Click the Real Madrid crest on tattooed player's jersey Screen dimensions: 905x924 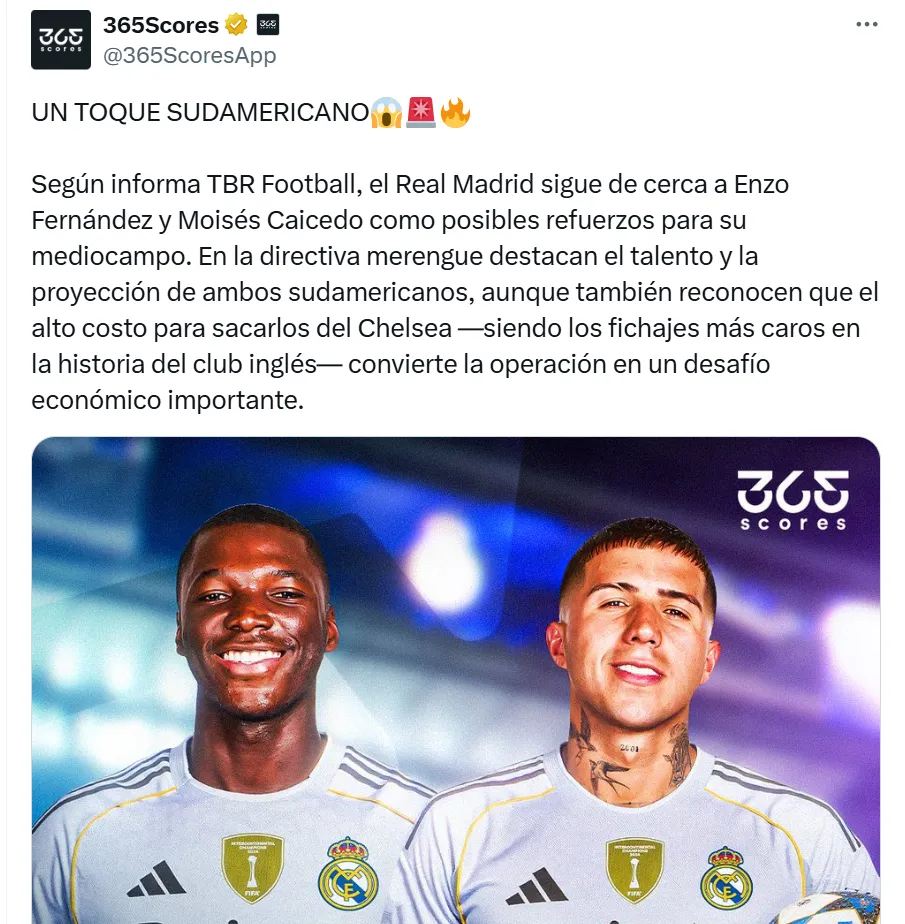coord(726,877)
